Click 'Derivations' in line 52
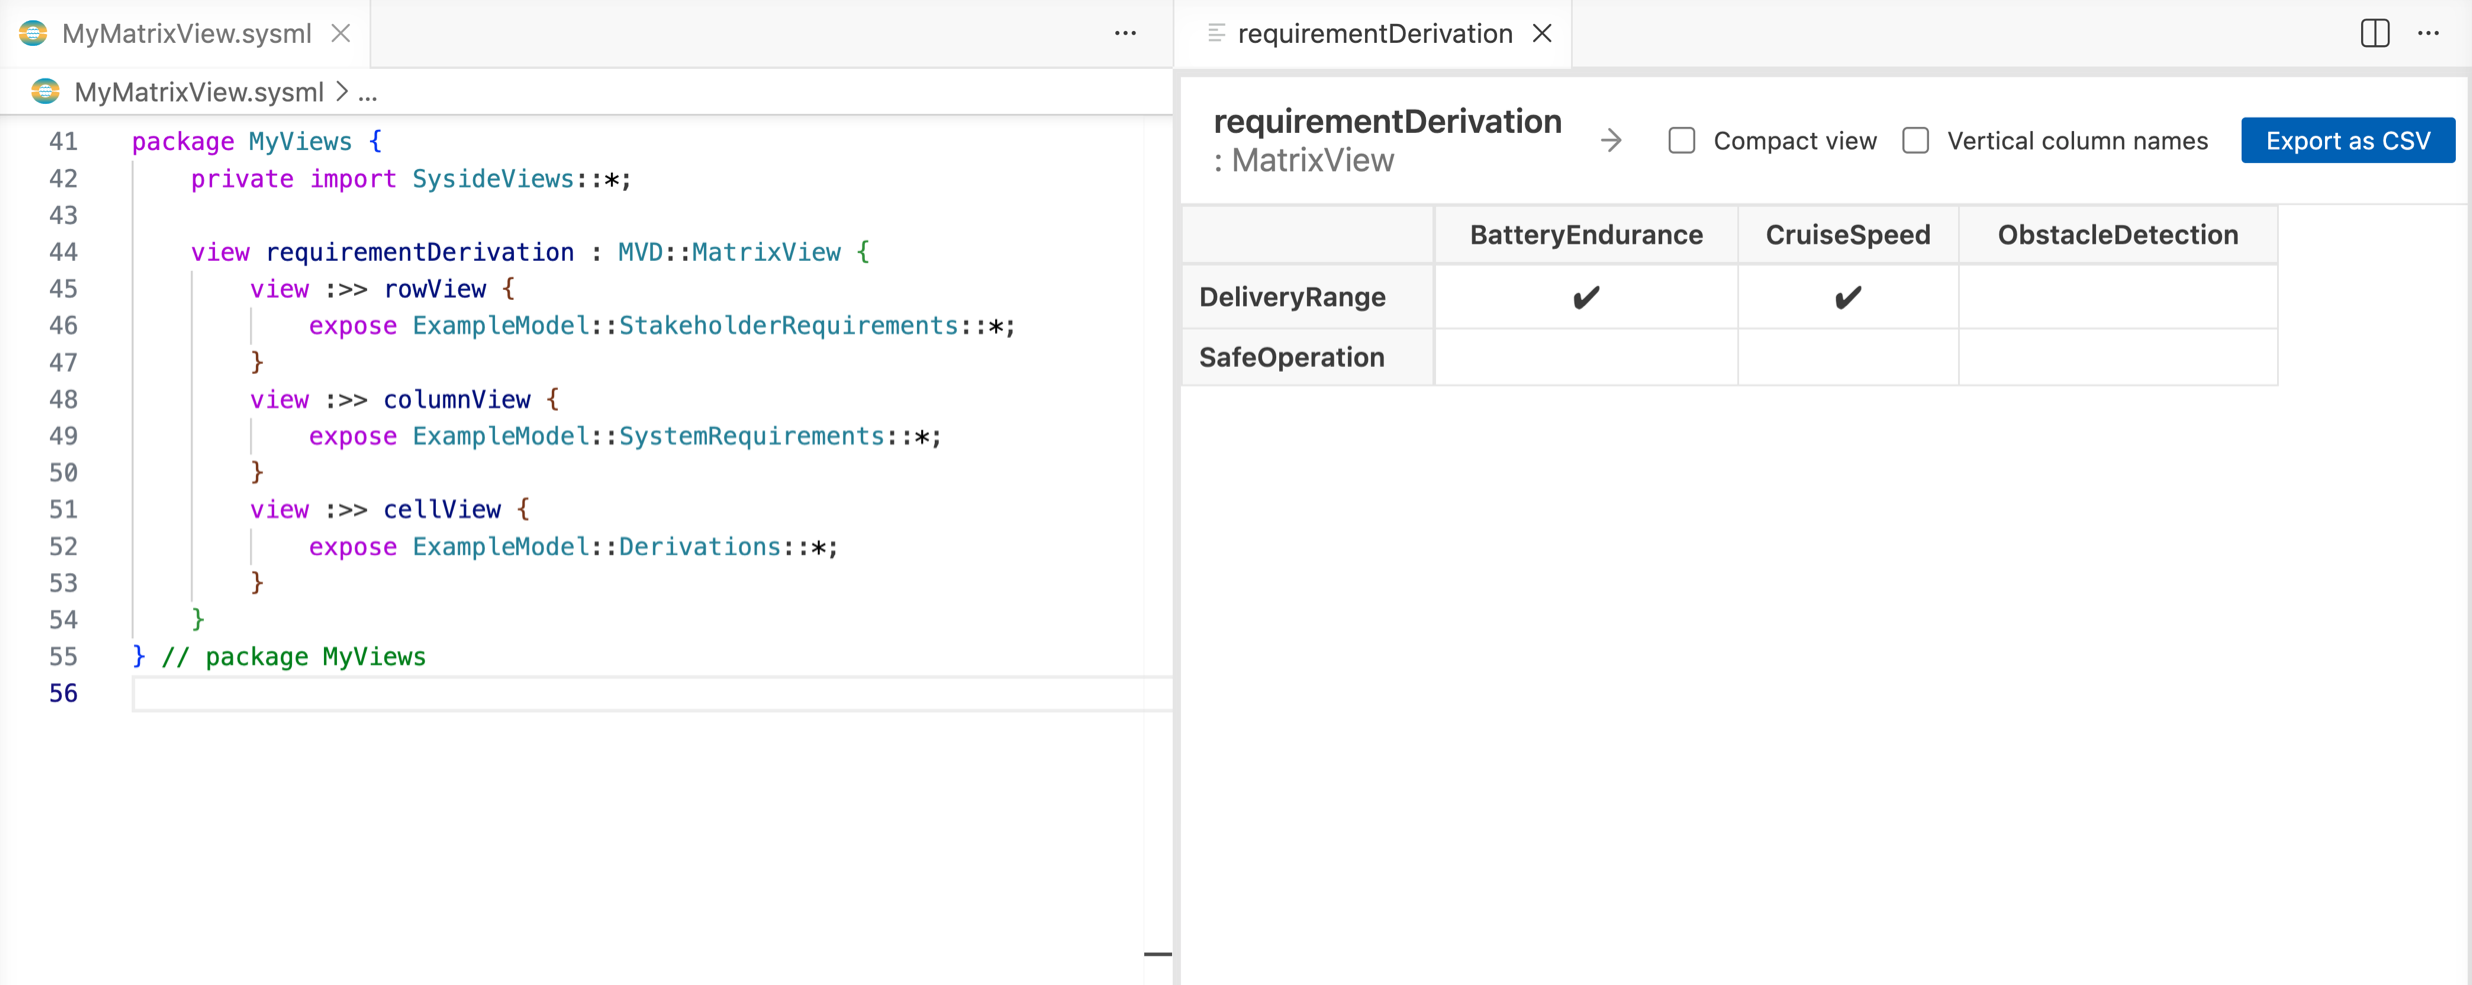The height and width of the screenshot is (985, 2472). point(699,547)
